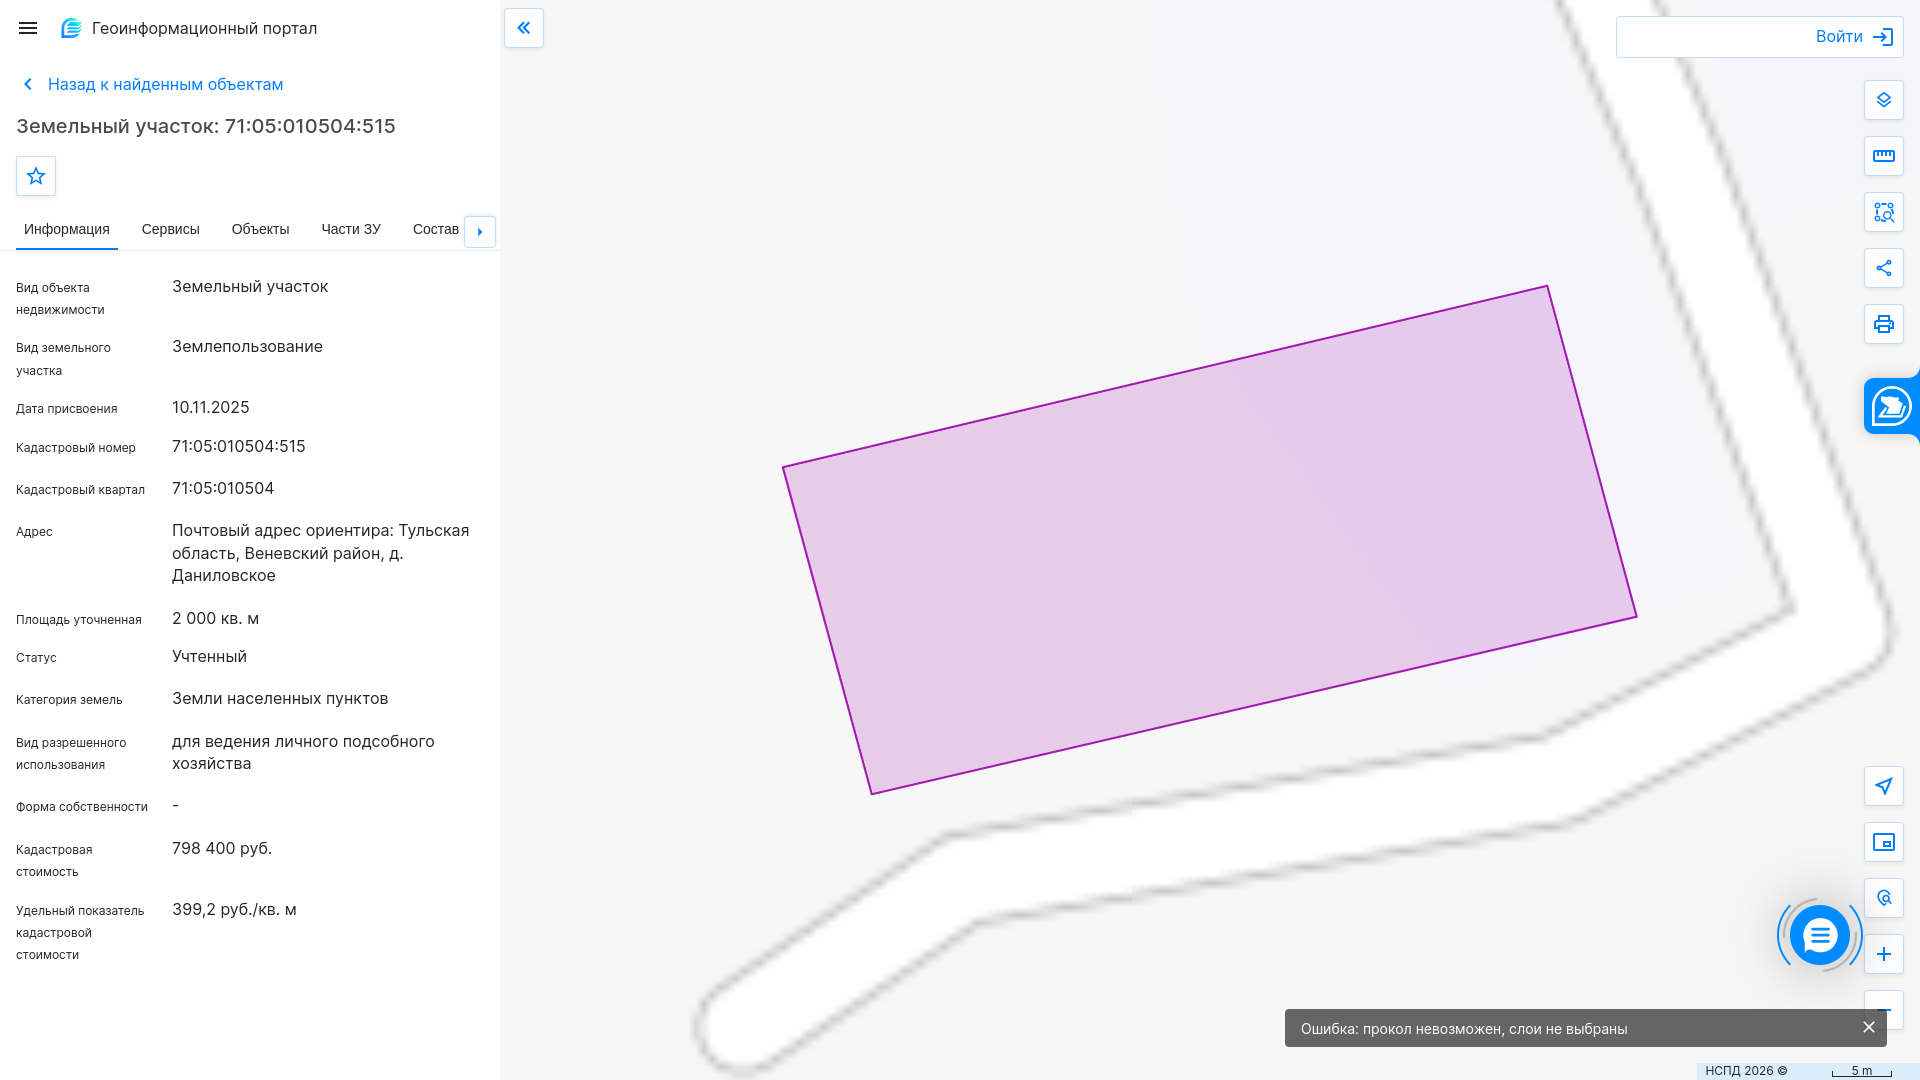1920x1080 pixels.
Task: Collapse the left information panel
Action: click(x=524, y=28)
